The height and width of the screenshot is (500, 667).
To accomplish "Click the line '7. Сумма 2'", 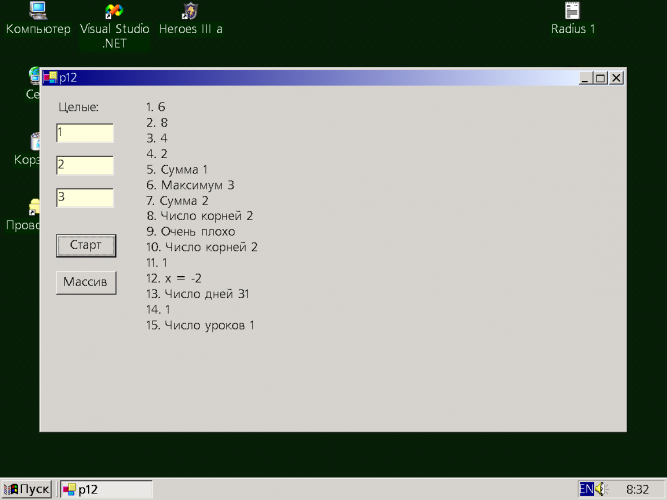I will click(x=177, y=200).
